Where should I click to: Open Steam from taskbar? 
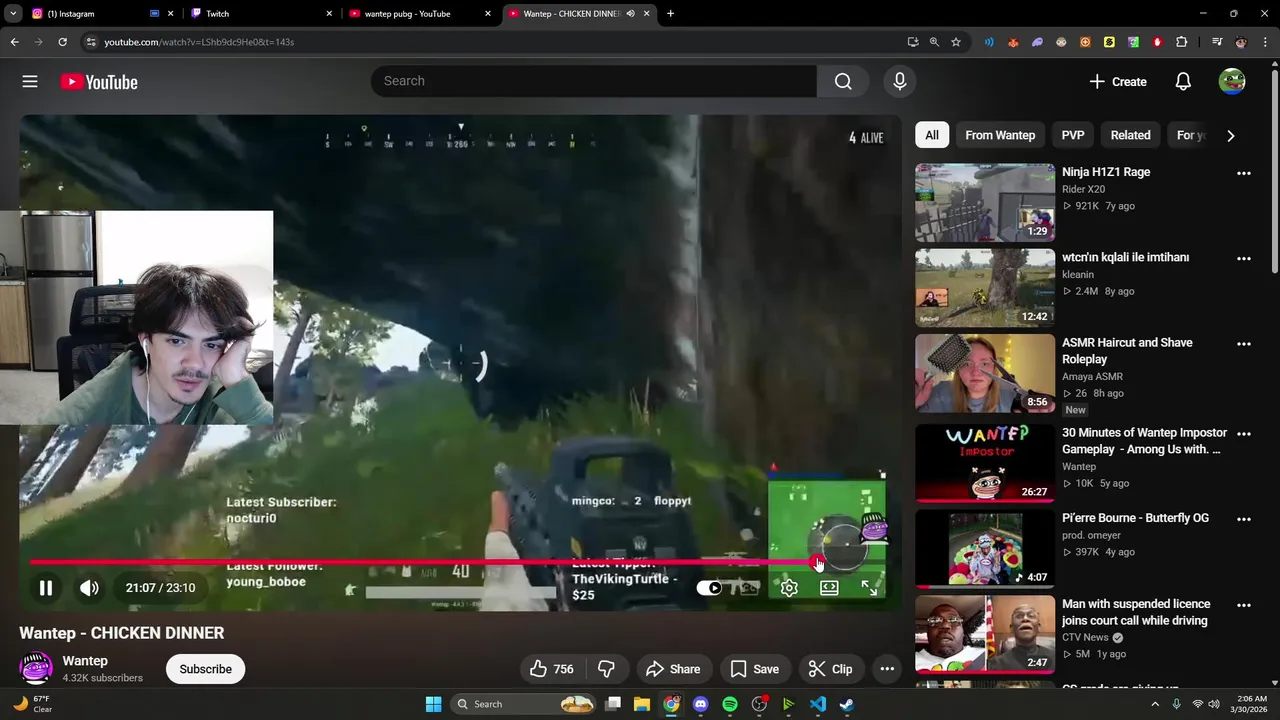(847, 704)
